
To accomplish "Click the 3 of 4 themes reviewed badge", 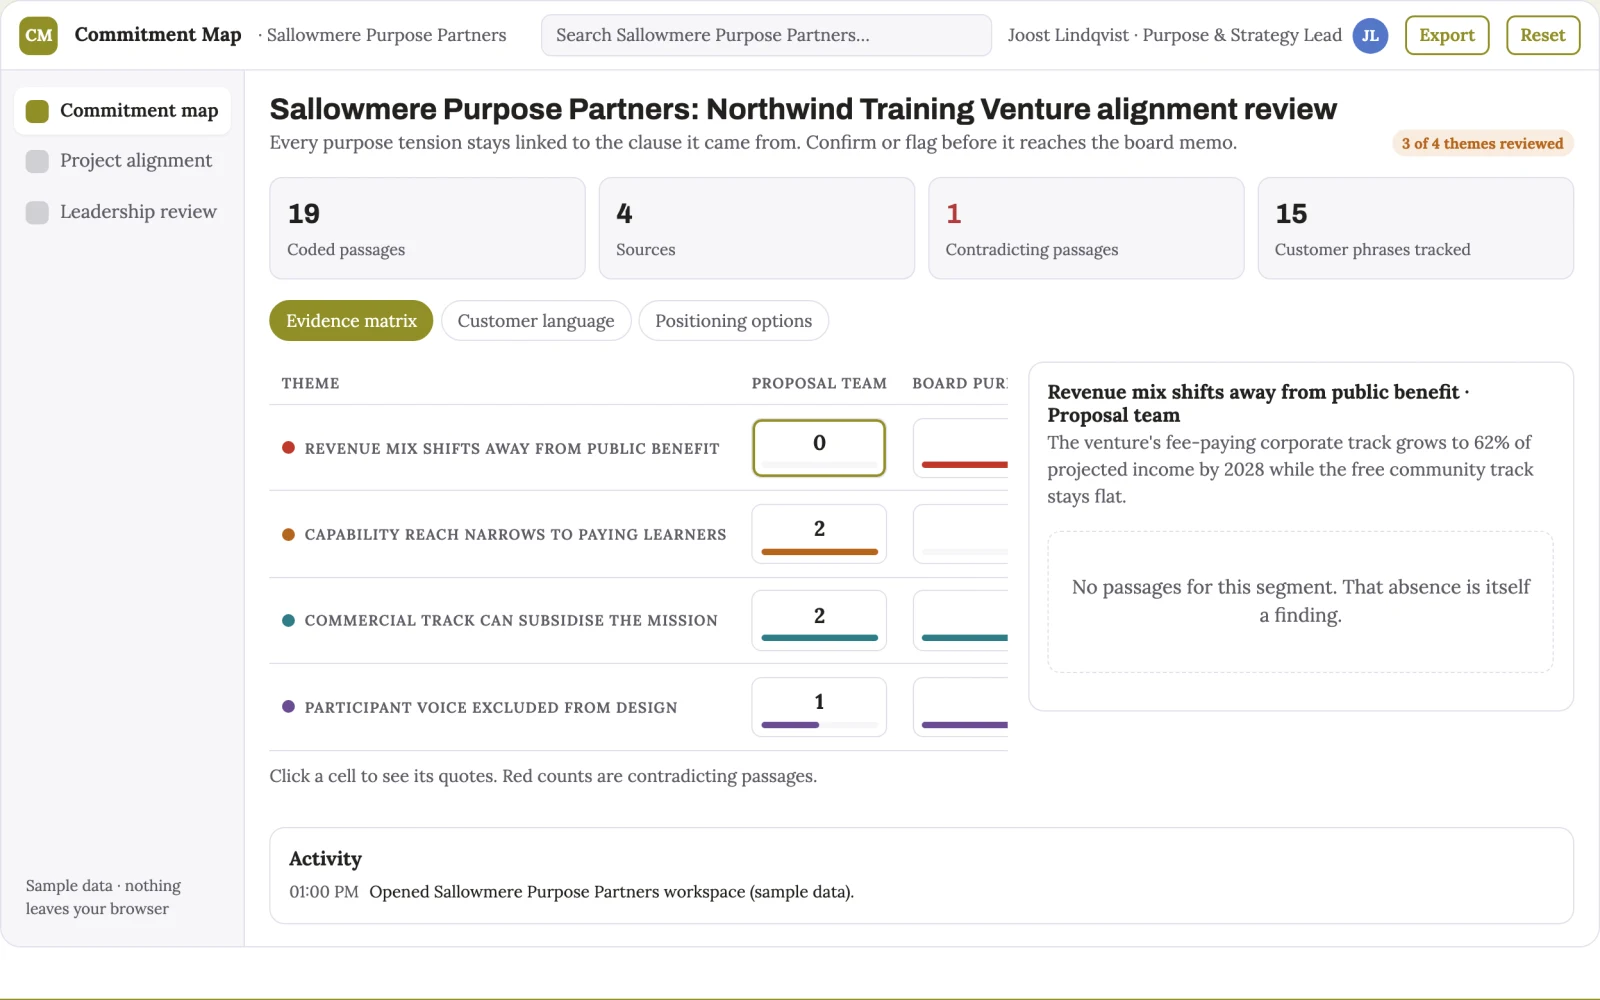I will (x=1483, y=144).
